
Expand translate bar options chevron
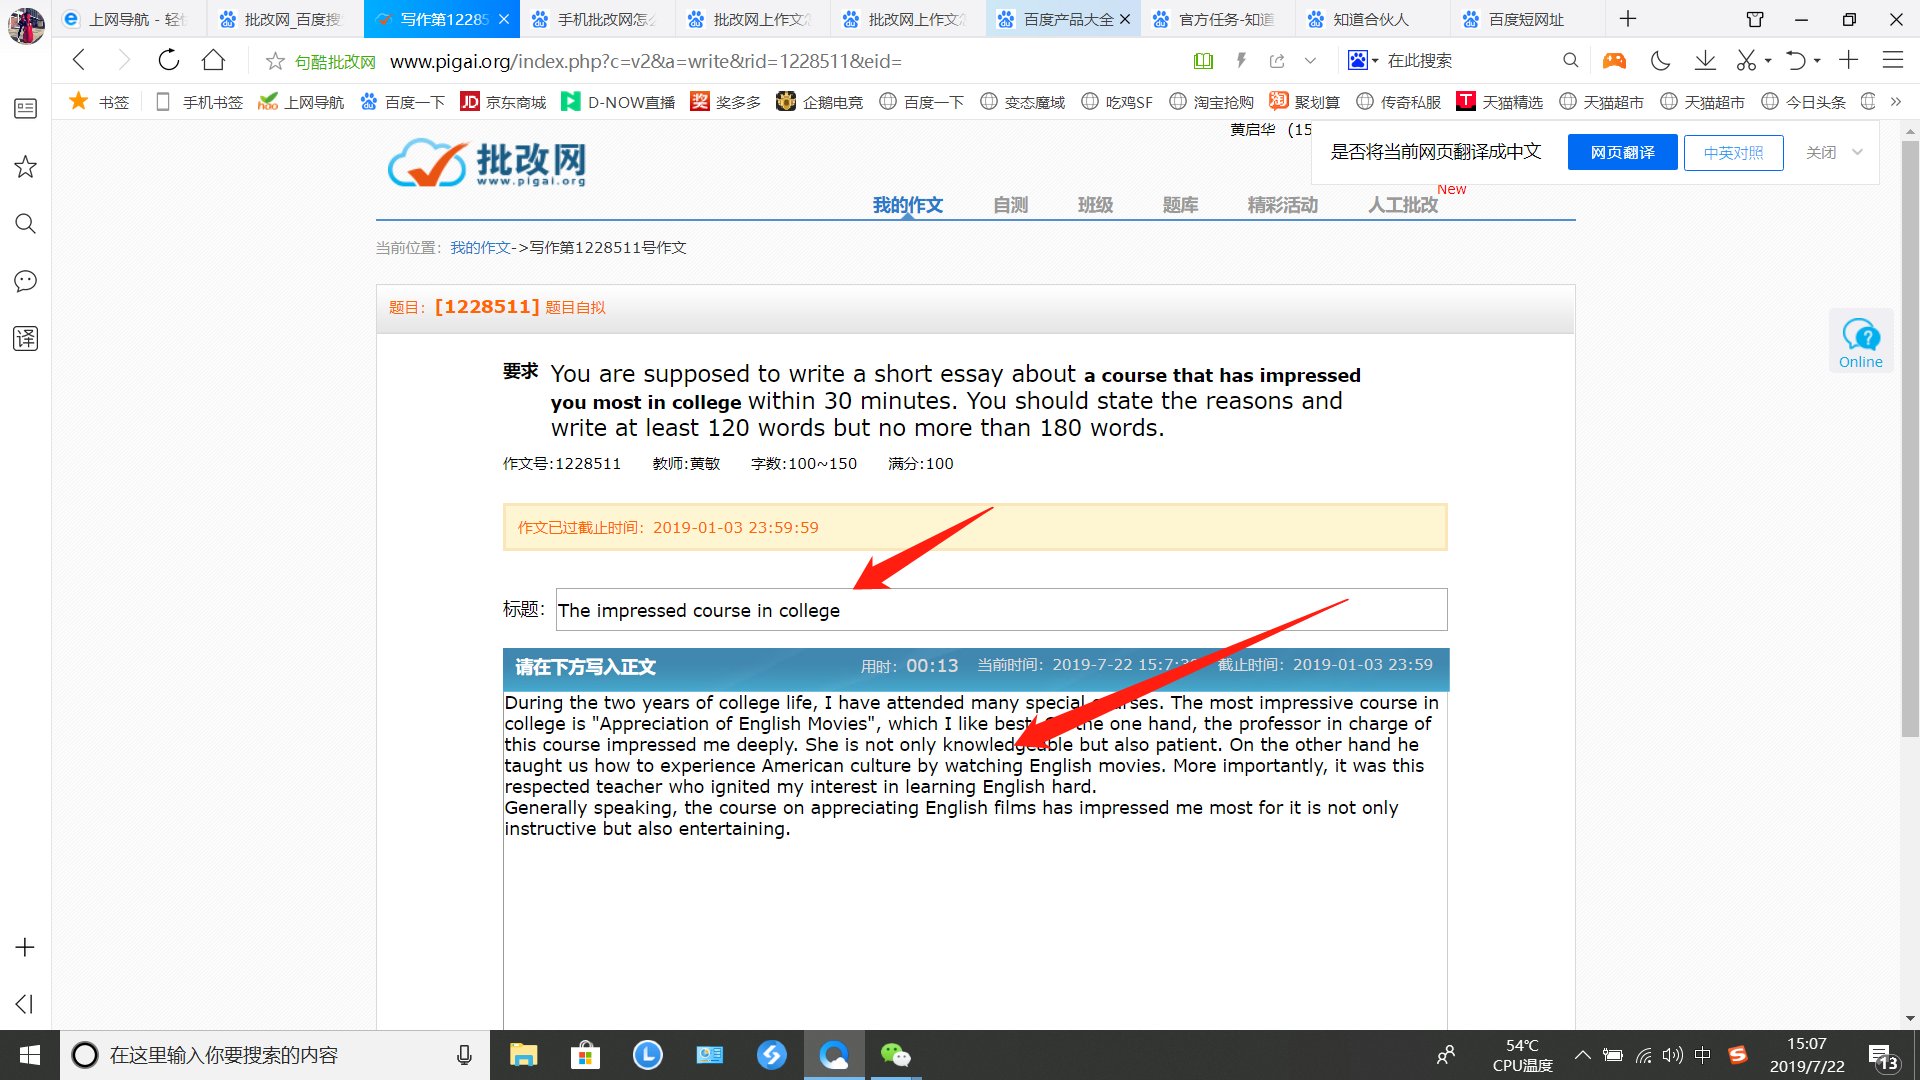[x=1857, y=152]
